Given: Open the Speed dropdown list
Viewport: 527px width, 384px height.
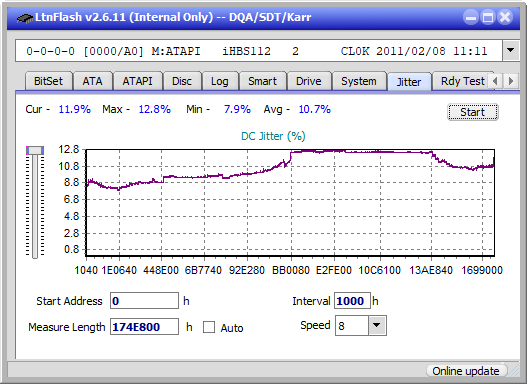Looking at the screenshot, I should (x=377, y=325).
